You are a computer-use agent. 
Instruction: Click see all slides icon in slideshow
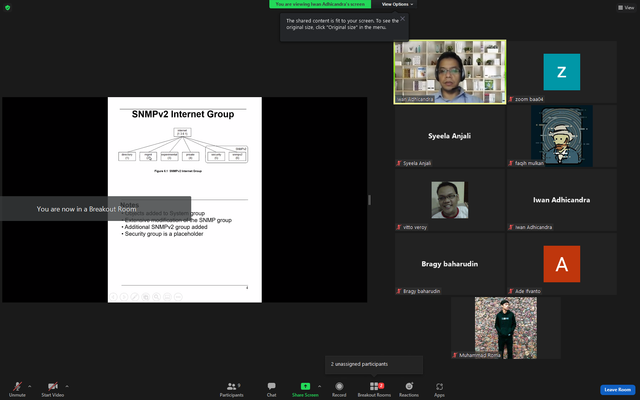(146, 297)
